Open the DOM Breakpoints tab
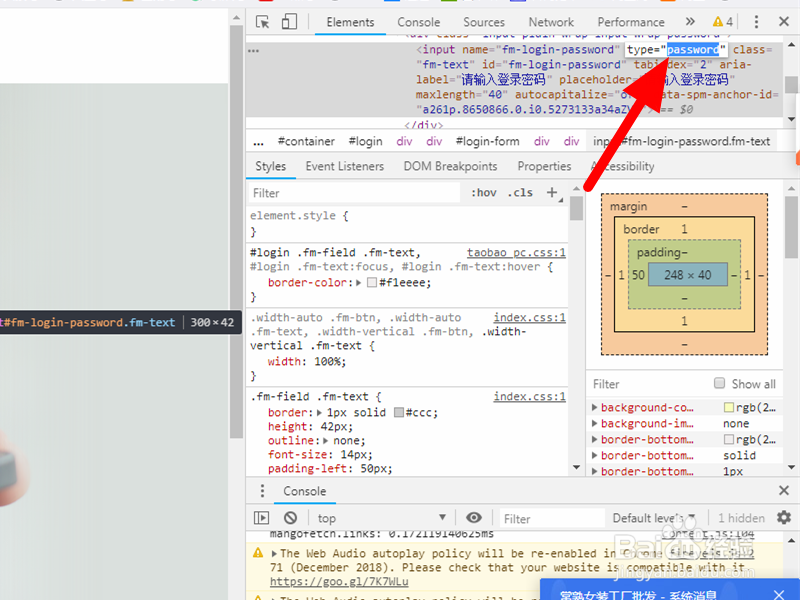800x600 pixels. pyautogui.click(x=450, y=166)
